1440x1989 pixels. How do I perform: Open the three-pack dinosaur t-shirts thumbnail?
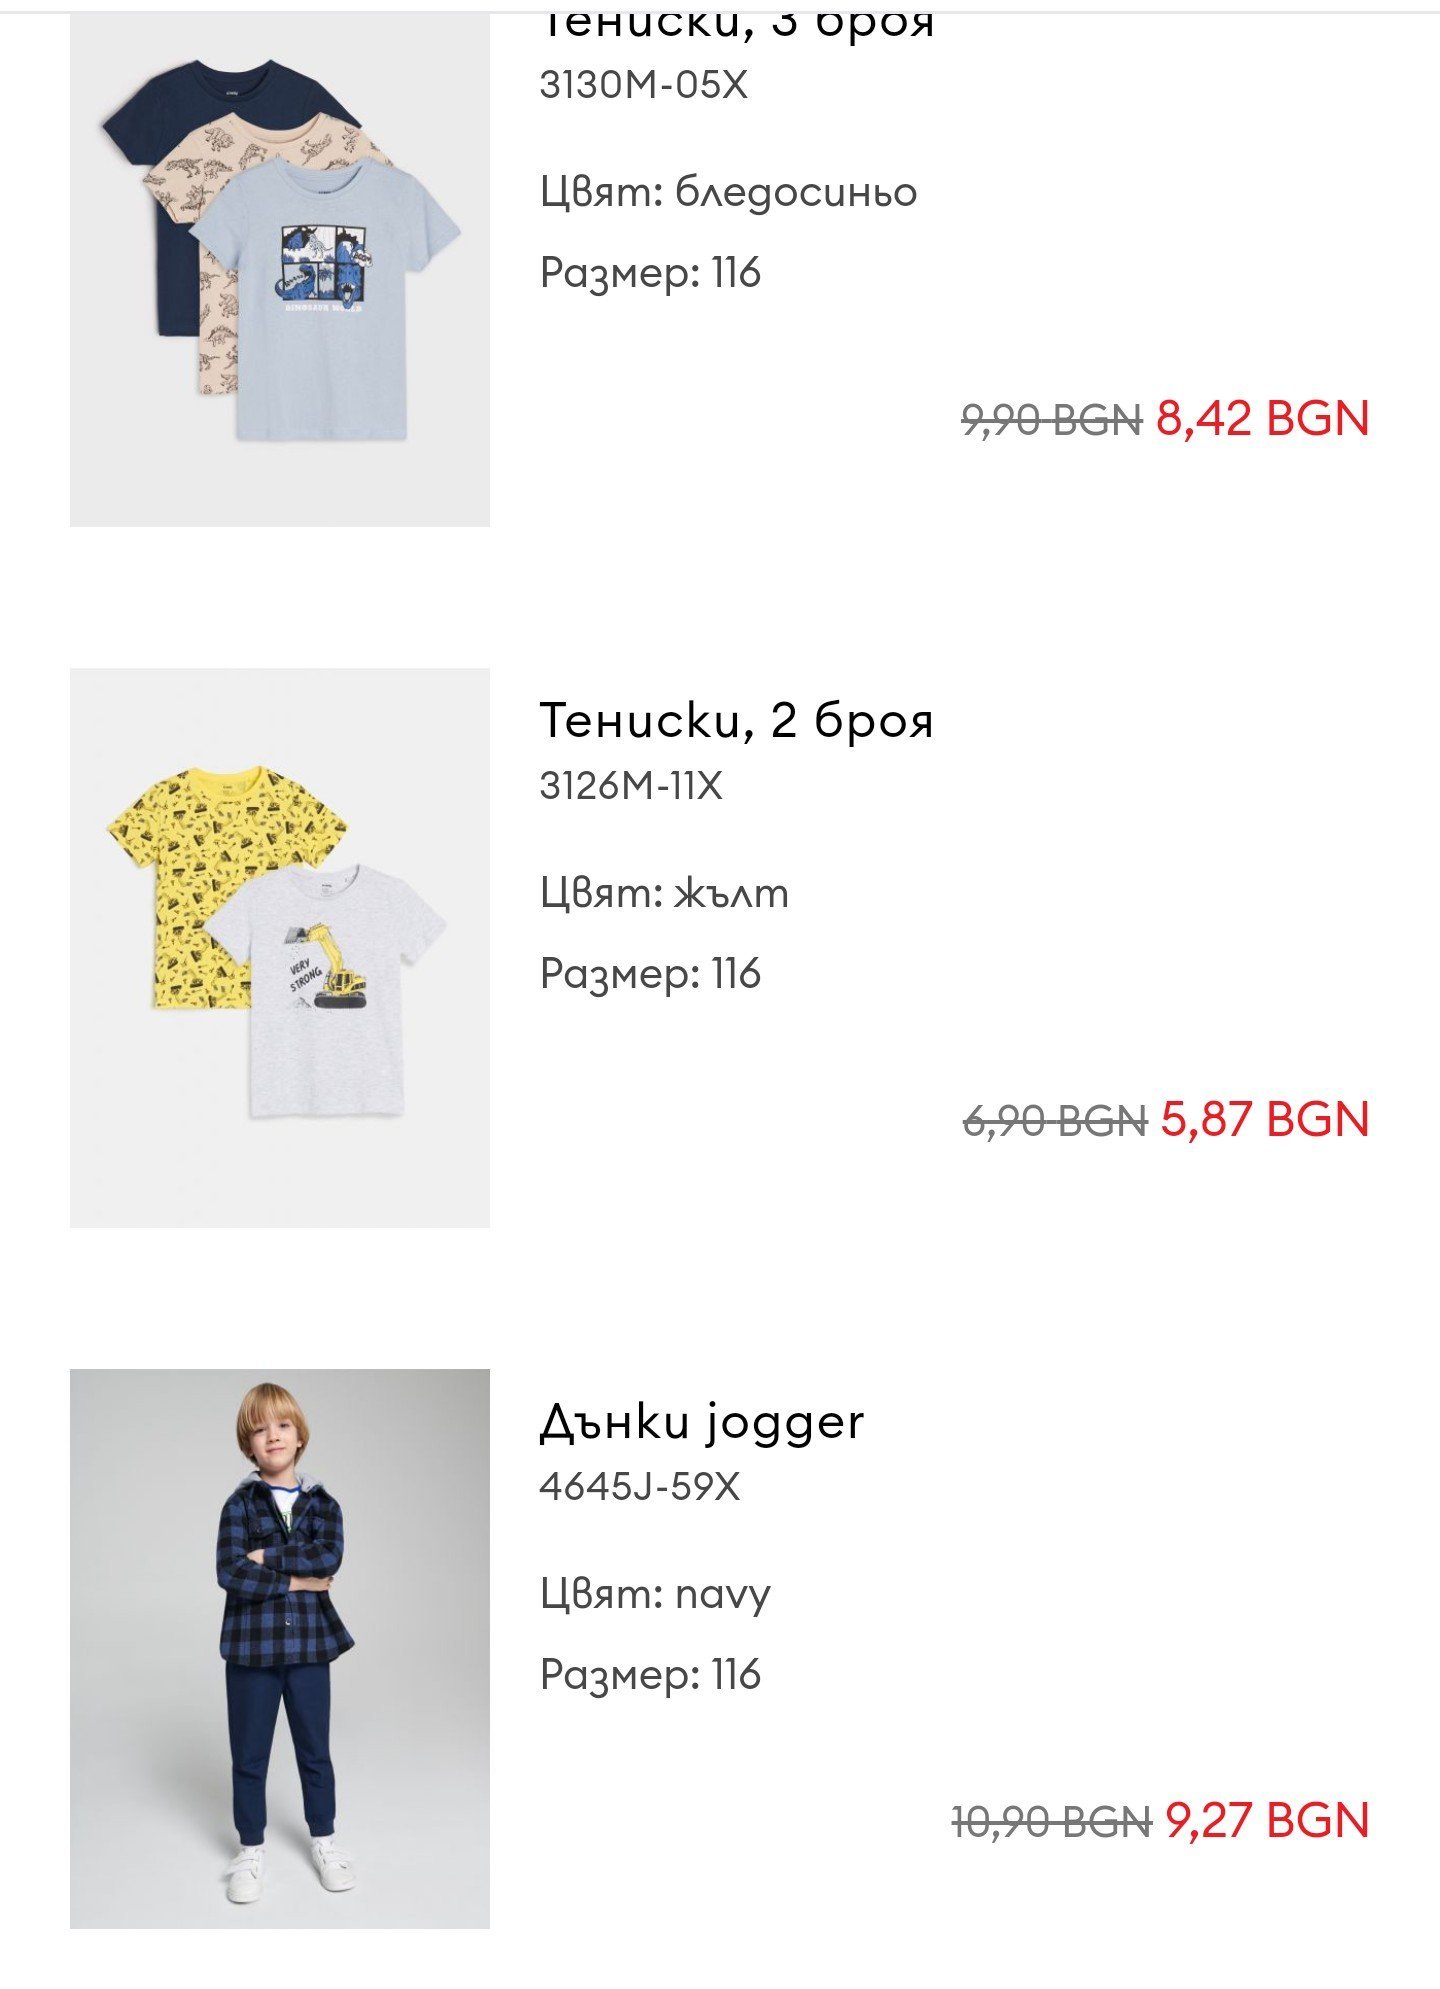tap(280, 270)
